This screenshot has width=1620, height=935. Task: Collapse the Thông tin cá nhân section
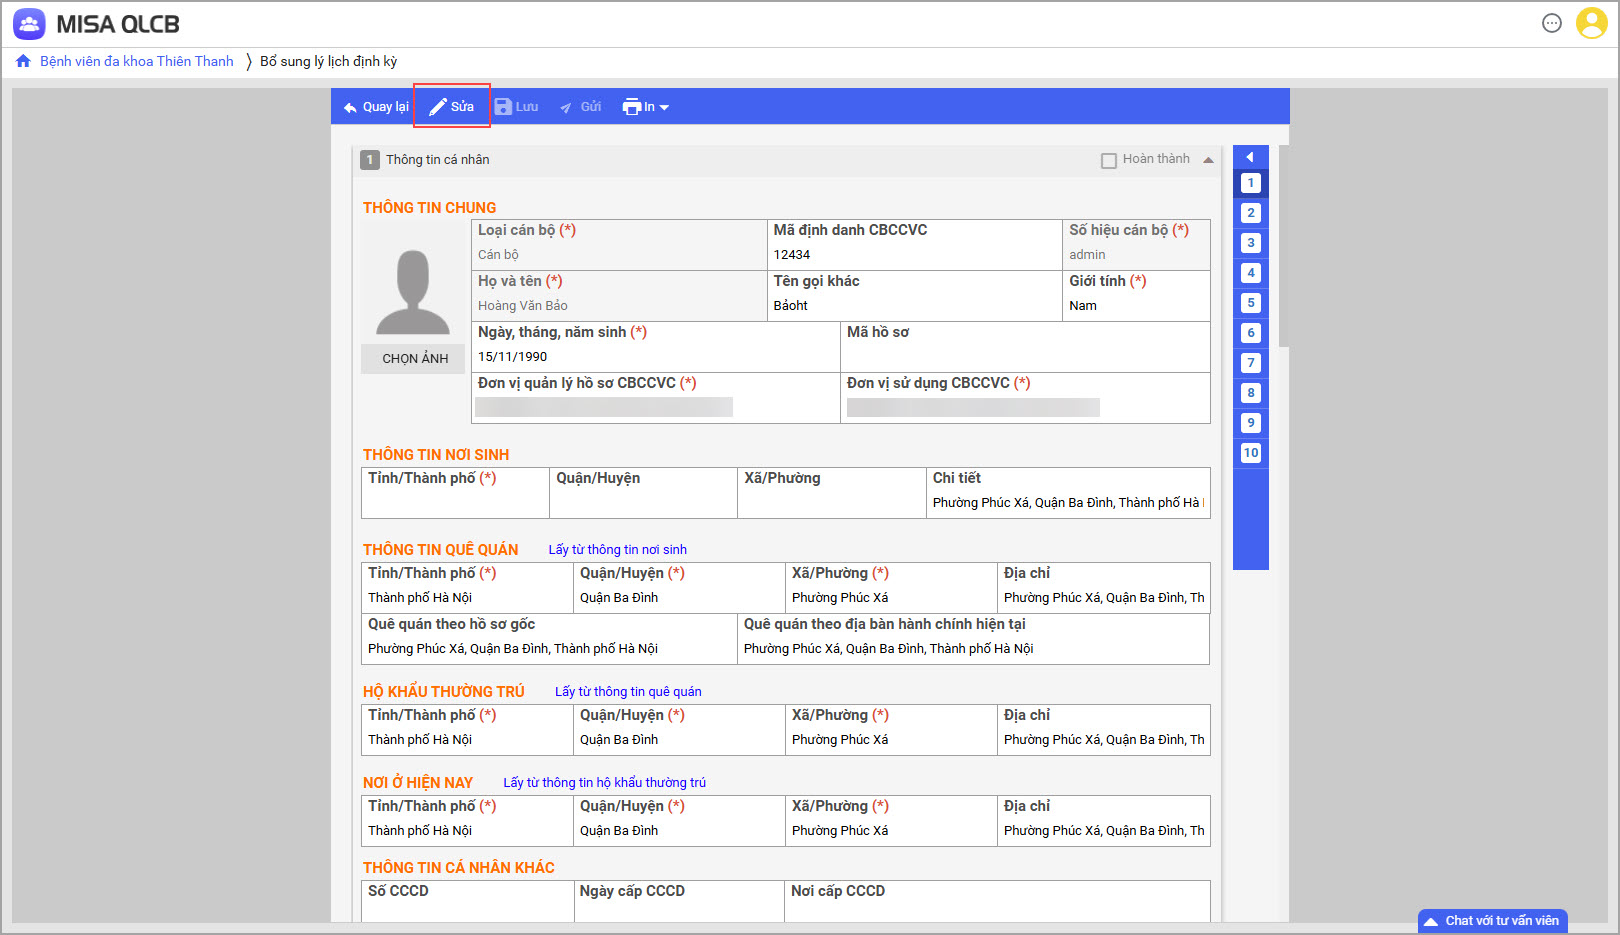(1208, 160)
